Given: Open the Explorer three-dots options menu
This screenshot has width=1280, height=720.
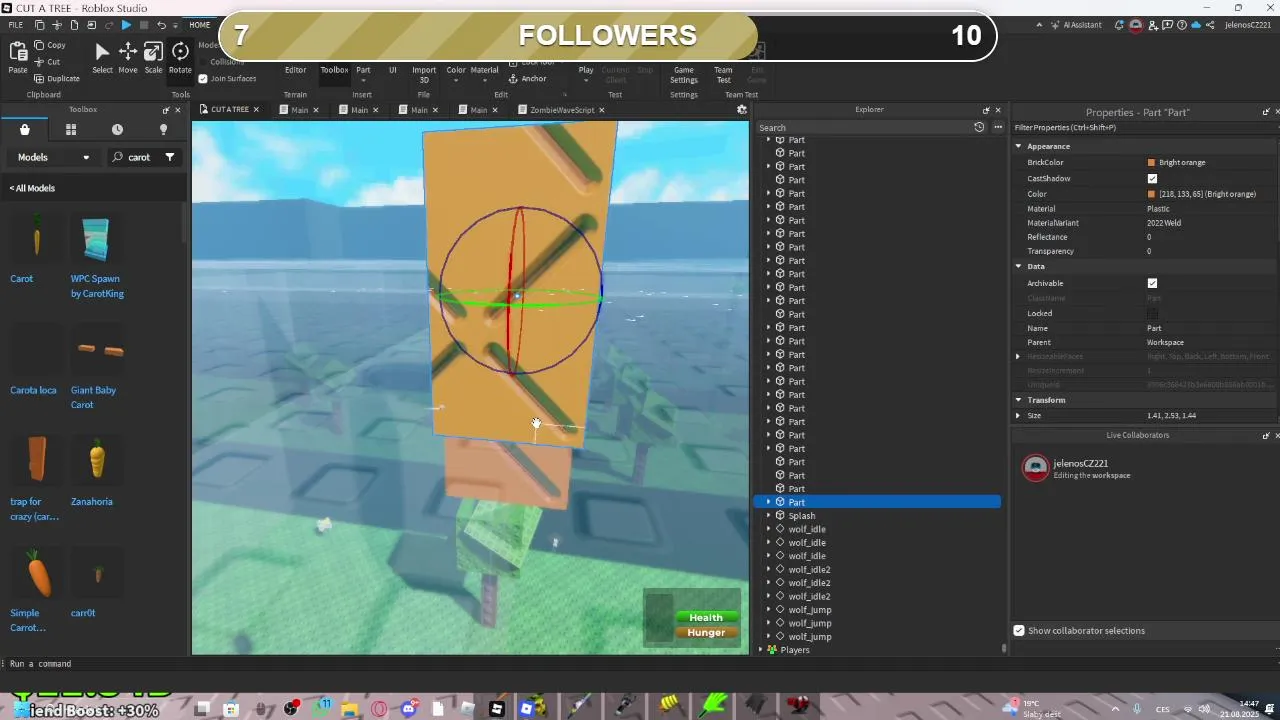Looking at the screenshot, I should click(x=997, y=127).
